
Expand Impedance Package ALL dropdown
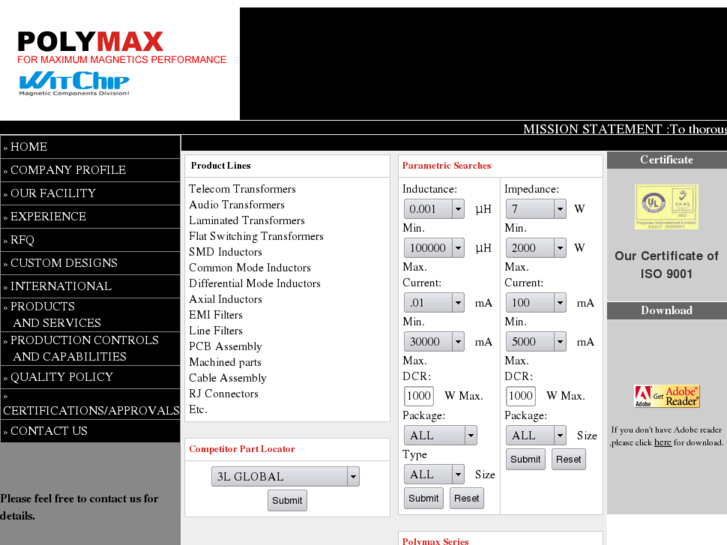[536, 435]
